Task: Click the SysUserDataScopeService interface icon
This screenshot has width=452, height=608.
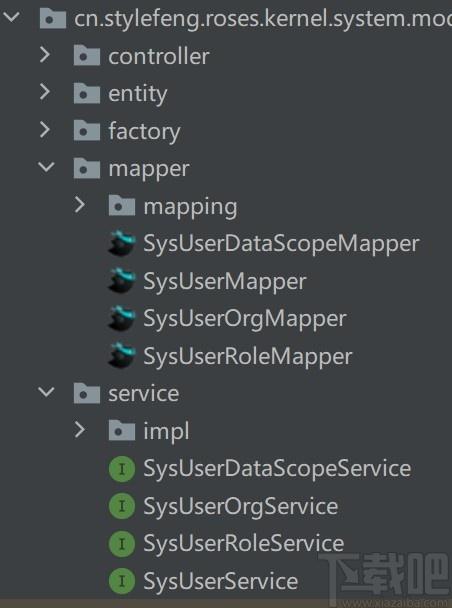Action: point(122,469)
